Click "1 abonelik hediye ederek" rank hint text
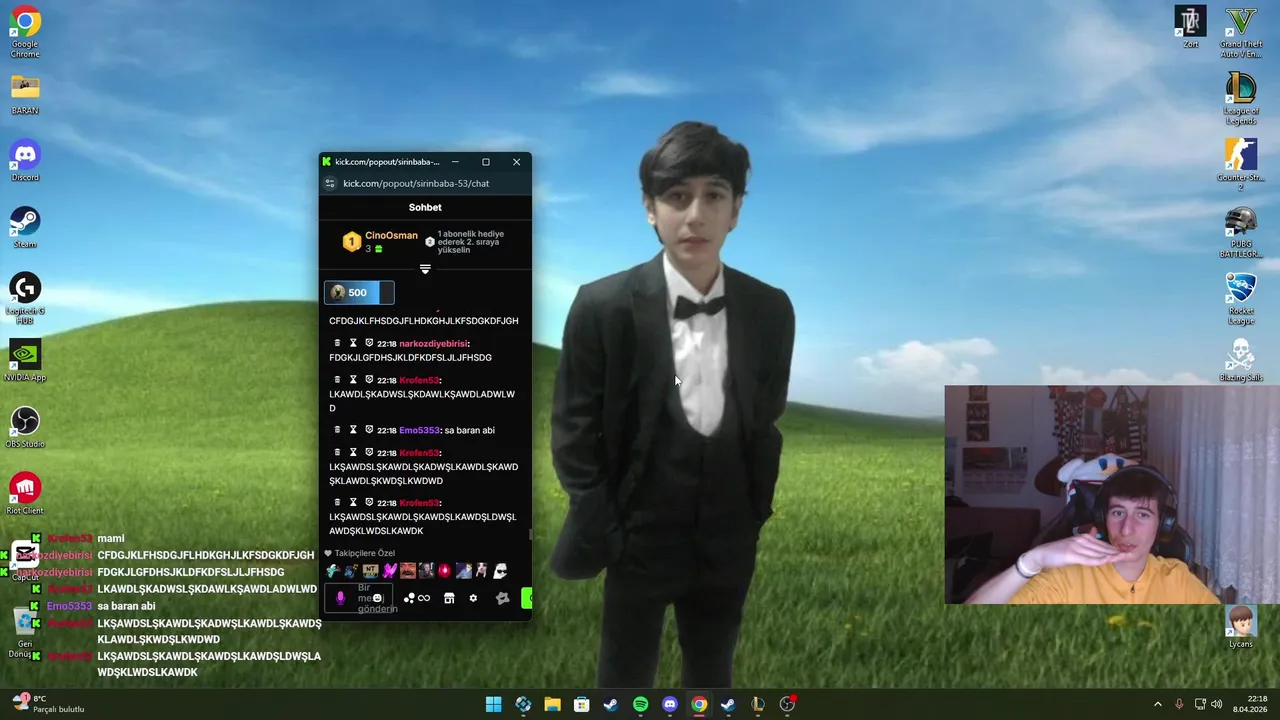Image resolution: width=1280 pixels, height=720 pixels. (x=471, y=241)
